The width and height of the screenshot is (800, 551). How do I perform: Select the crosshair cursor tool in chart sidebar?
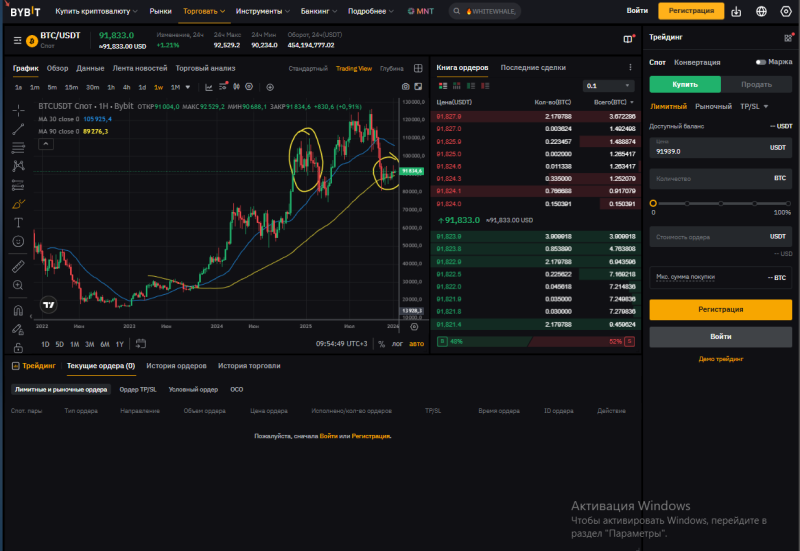pos(18,109)
